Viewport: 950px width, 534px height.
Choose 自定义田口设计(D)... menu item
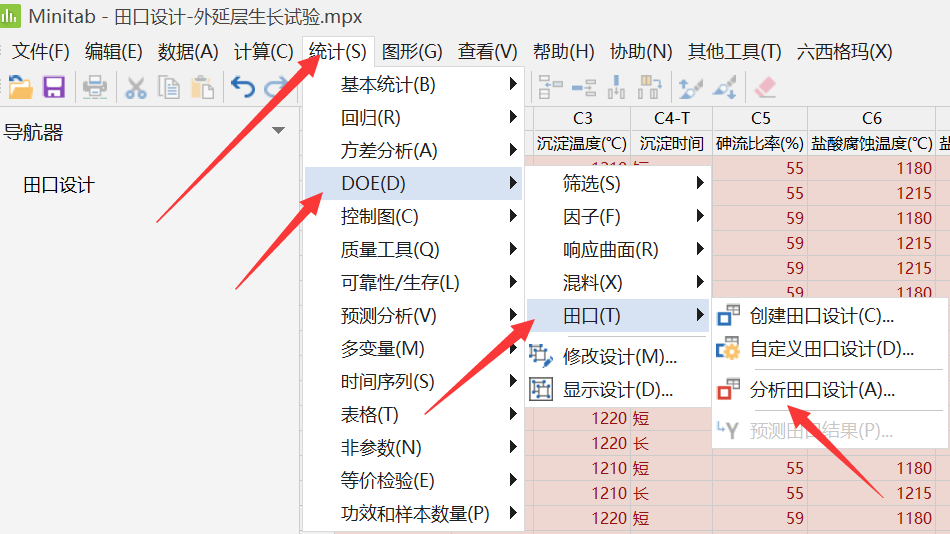click(x=829, y=349)
